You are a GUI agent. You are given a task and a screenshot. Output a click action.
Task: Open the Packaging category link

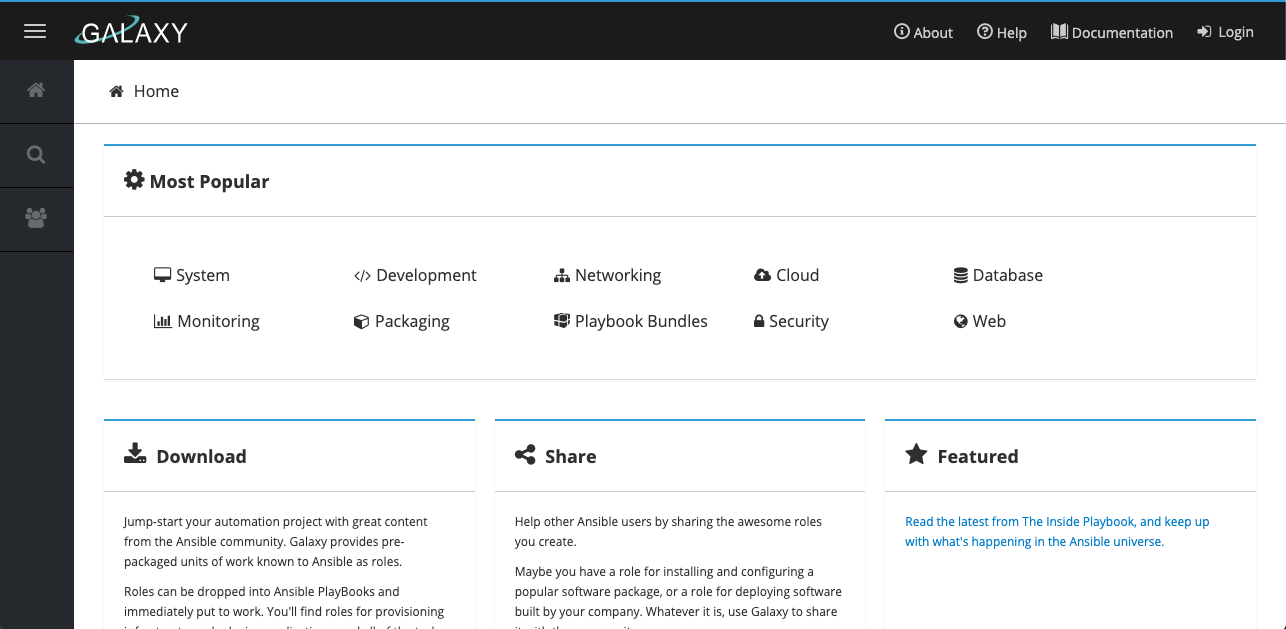click(402, 321)
